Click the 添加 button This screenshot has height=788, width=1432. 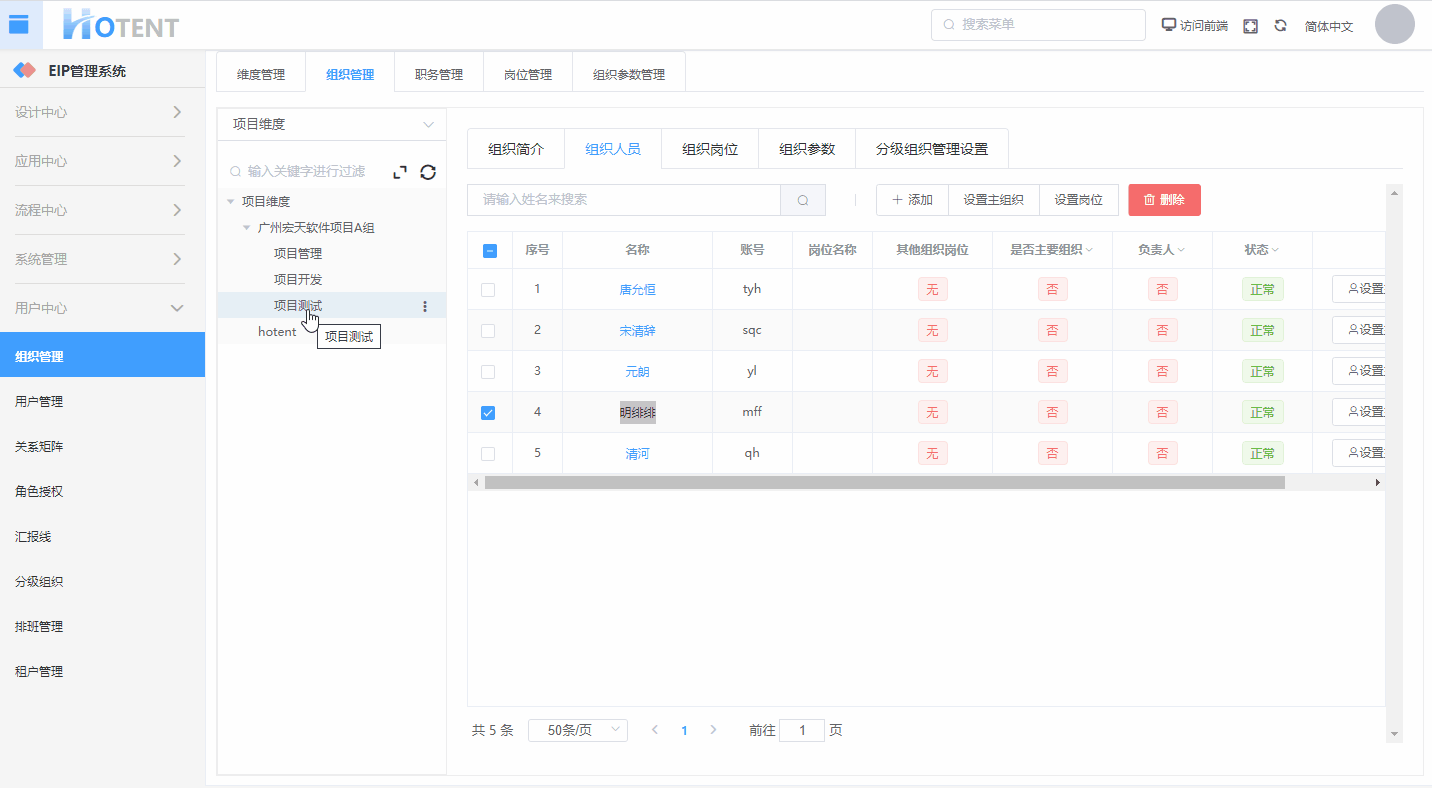[x=911, y=200]
